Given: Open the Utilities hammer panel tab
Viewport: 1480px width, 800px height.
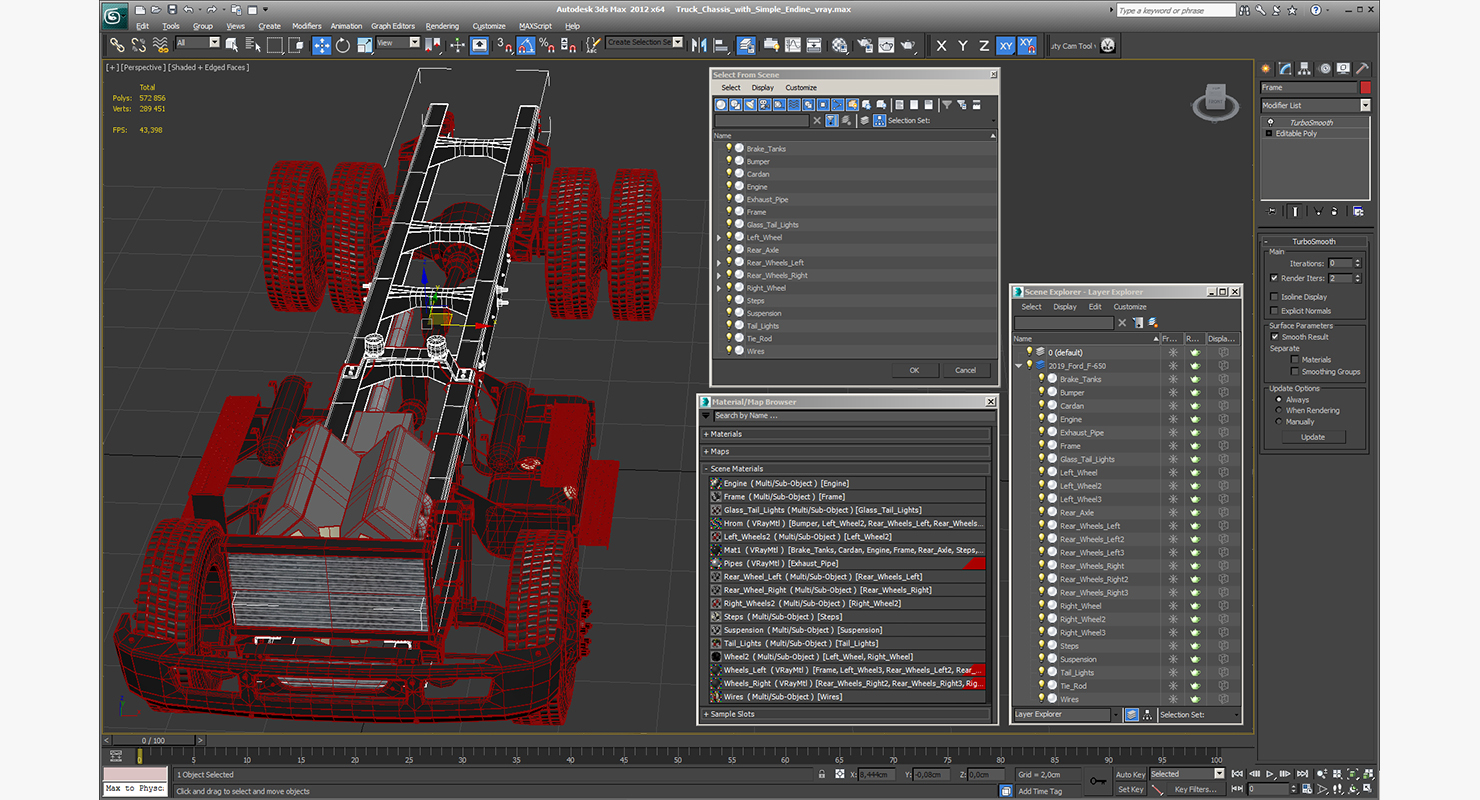Looking at the screenshot, I should tap(1362, 68).
